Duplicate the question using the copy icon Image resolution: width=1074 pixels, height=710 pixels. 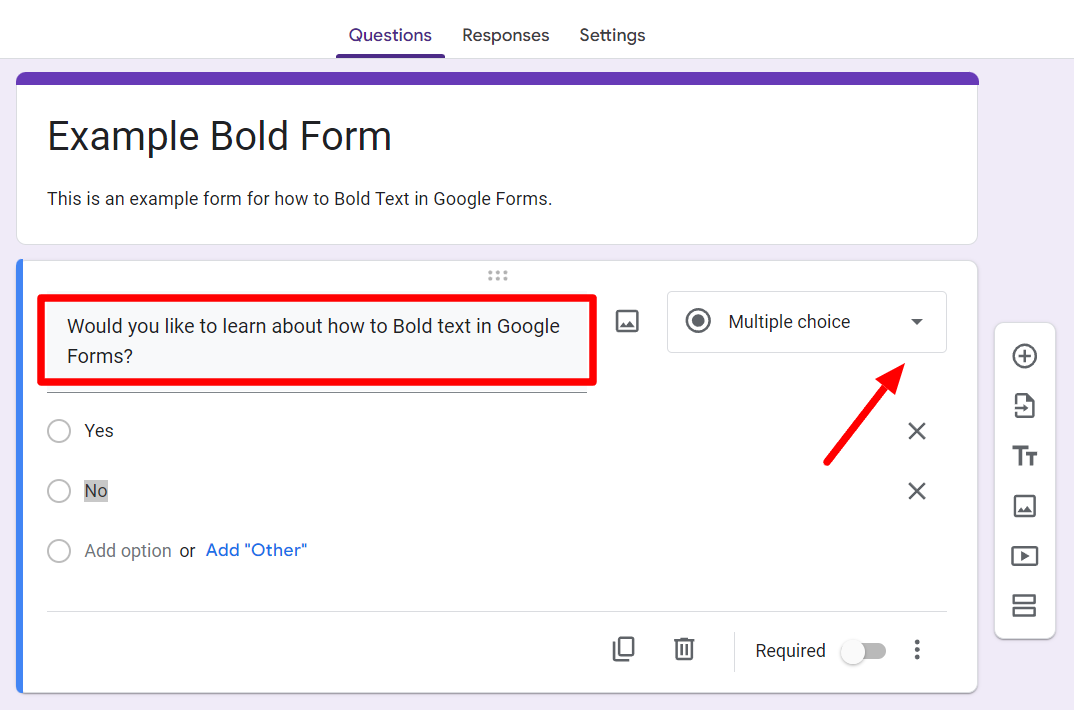pos(624,649)
